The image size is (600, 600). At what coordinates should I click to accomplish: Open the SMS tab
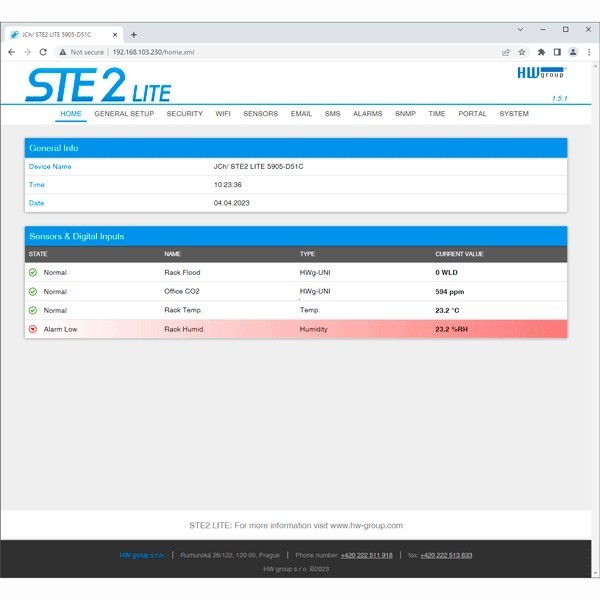tap(333, 114)
